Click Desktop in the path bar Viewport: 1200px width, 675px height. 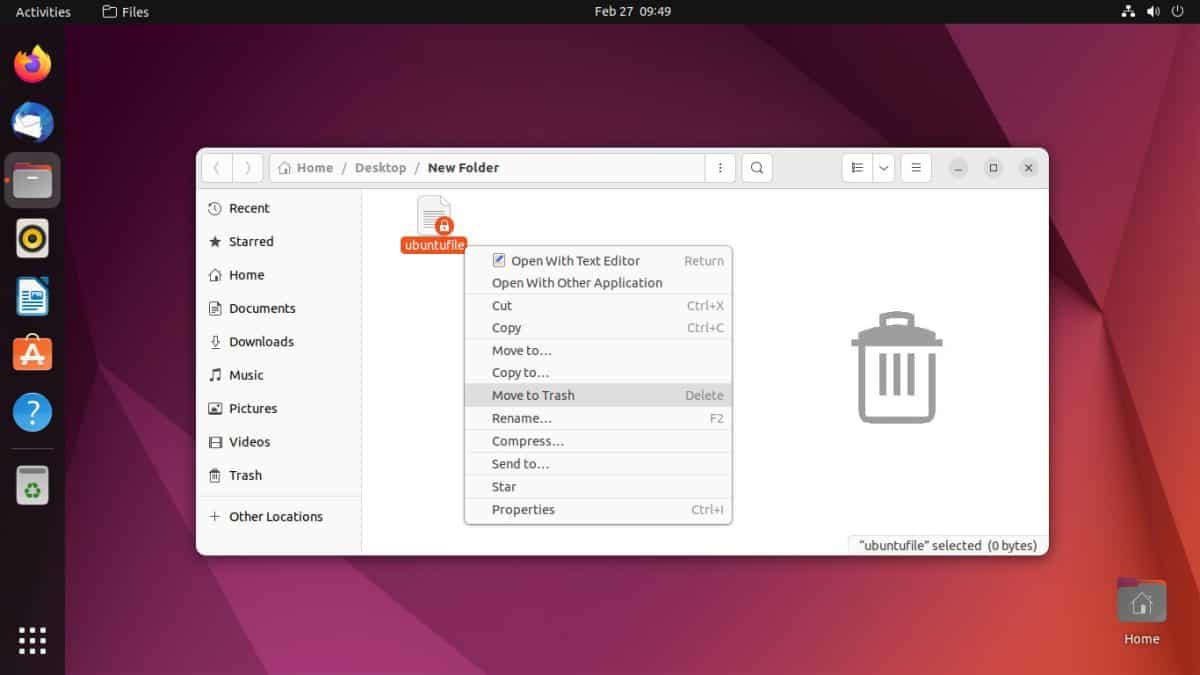point(380,168)
